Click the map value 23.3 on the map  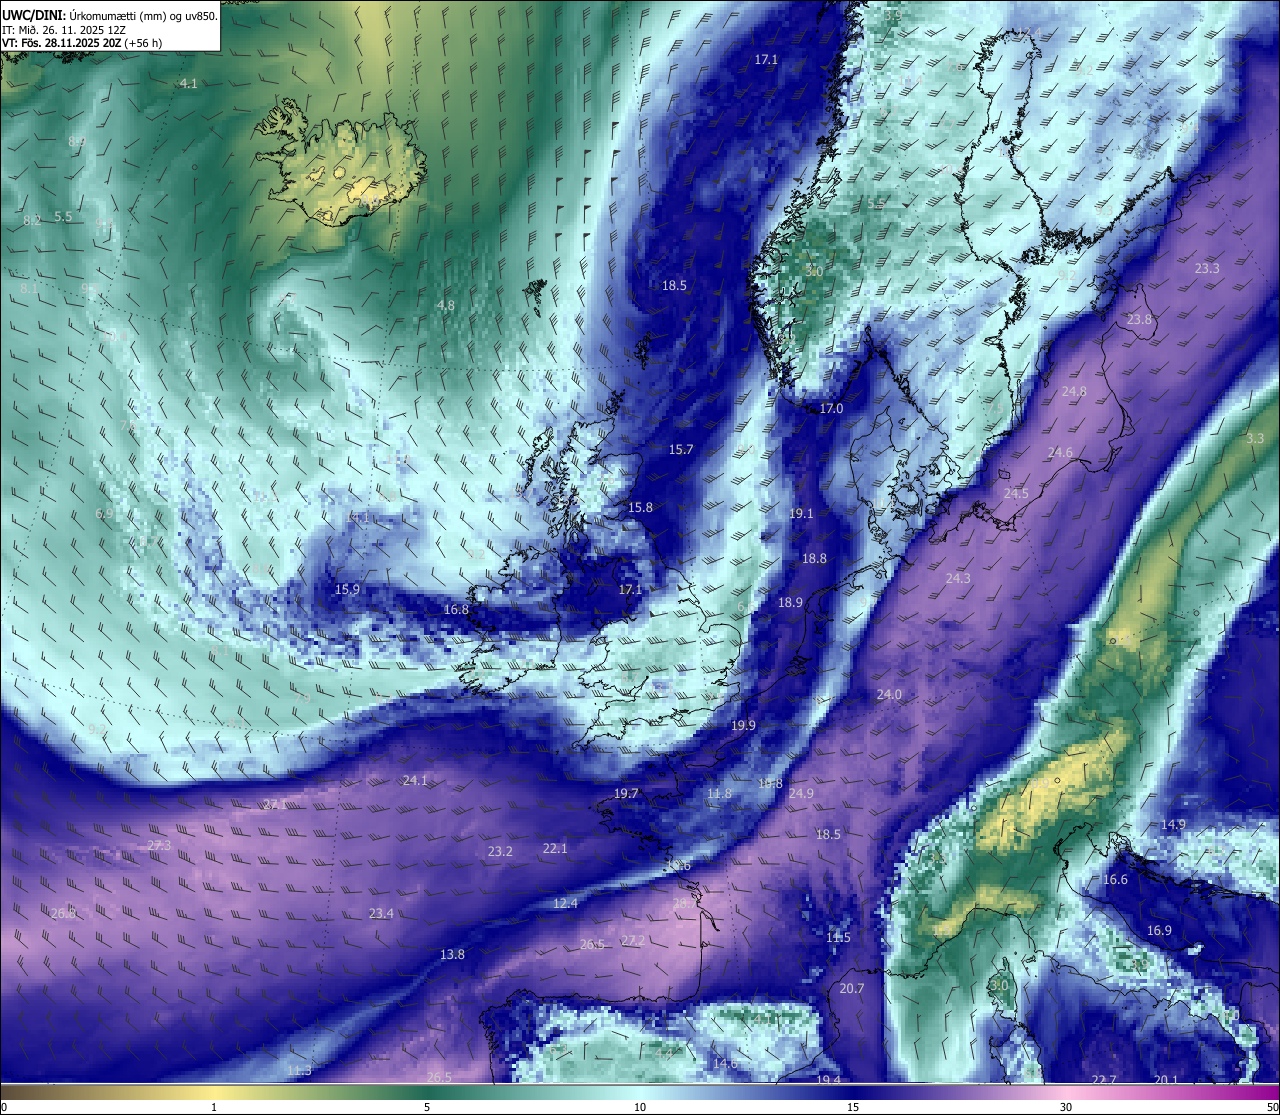pos(1207,268)
